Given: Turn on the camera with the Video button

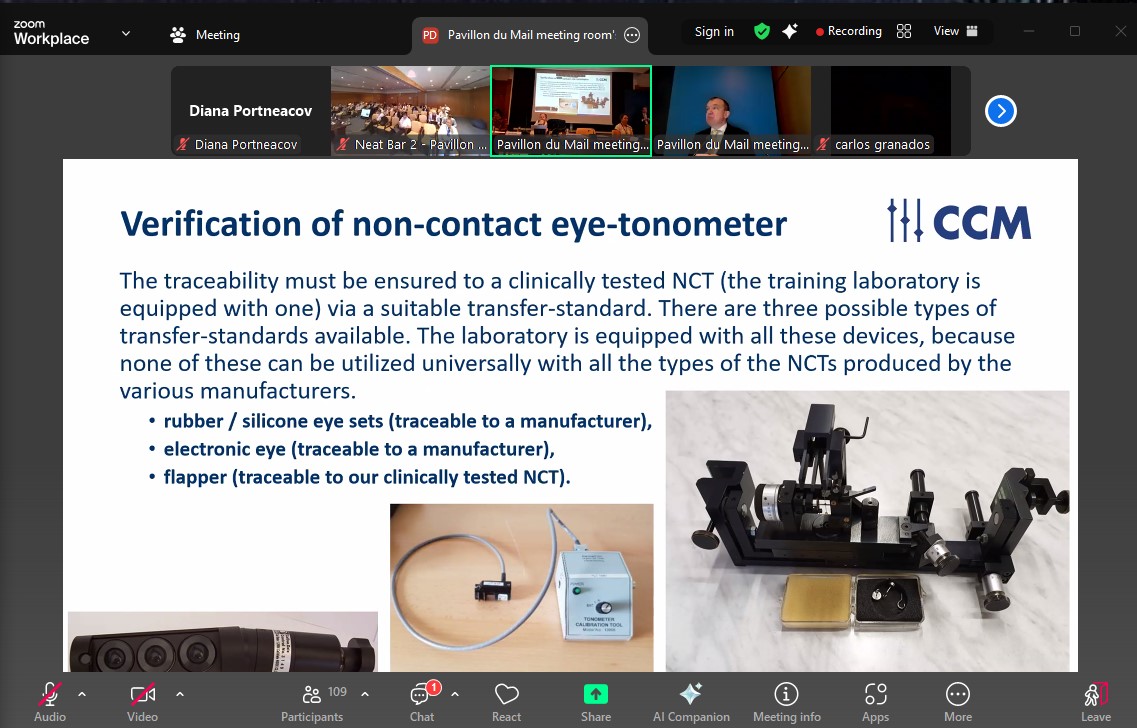Looking at the screenshot, I should tap(142, 701).
